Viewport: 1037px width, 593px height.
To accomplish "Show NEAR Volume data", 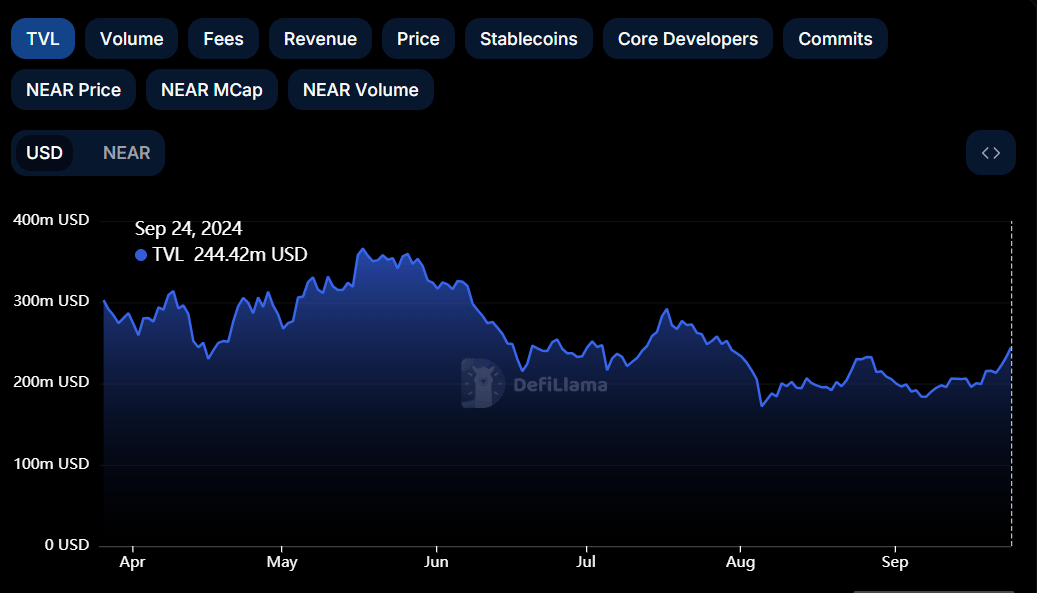I will click(x=360, y=89).
